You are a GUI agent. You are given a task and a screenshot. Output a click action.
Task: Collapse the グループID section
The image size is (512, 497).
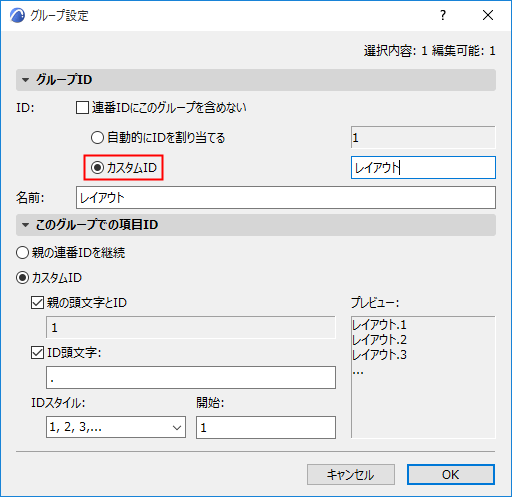pyautogui.click(x=25, y=80)
